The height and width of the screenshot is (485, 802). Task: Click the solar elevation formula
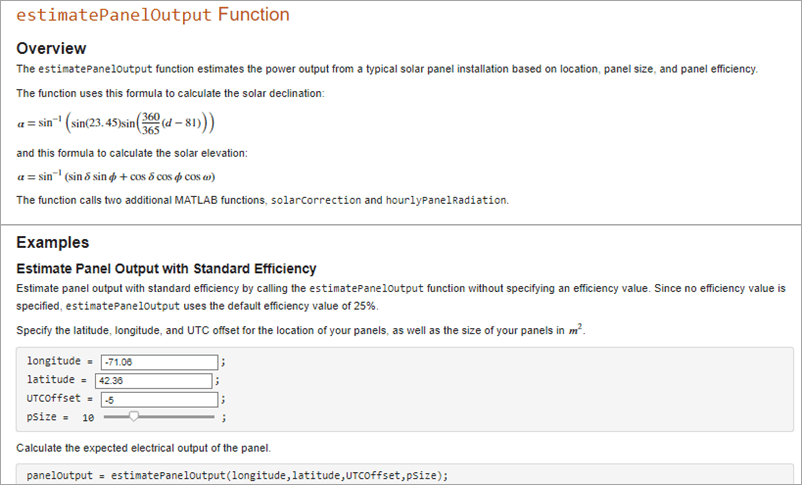coord(117,177)
